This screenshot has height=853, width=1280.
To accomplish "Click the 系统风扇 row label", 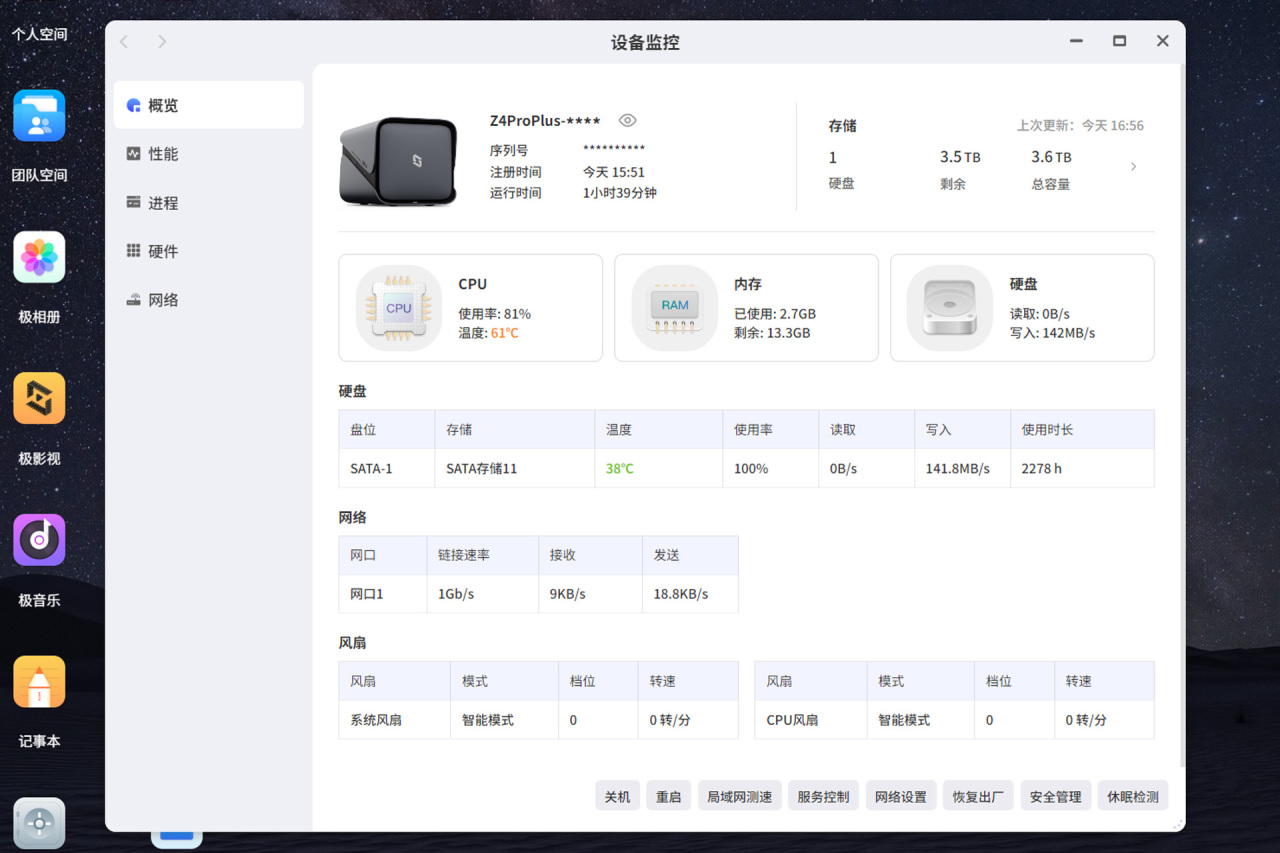I will pos(376,720).
